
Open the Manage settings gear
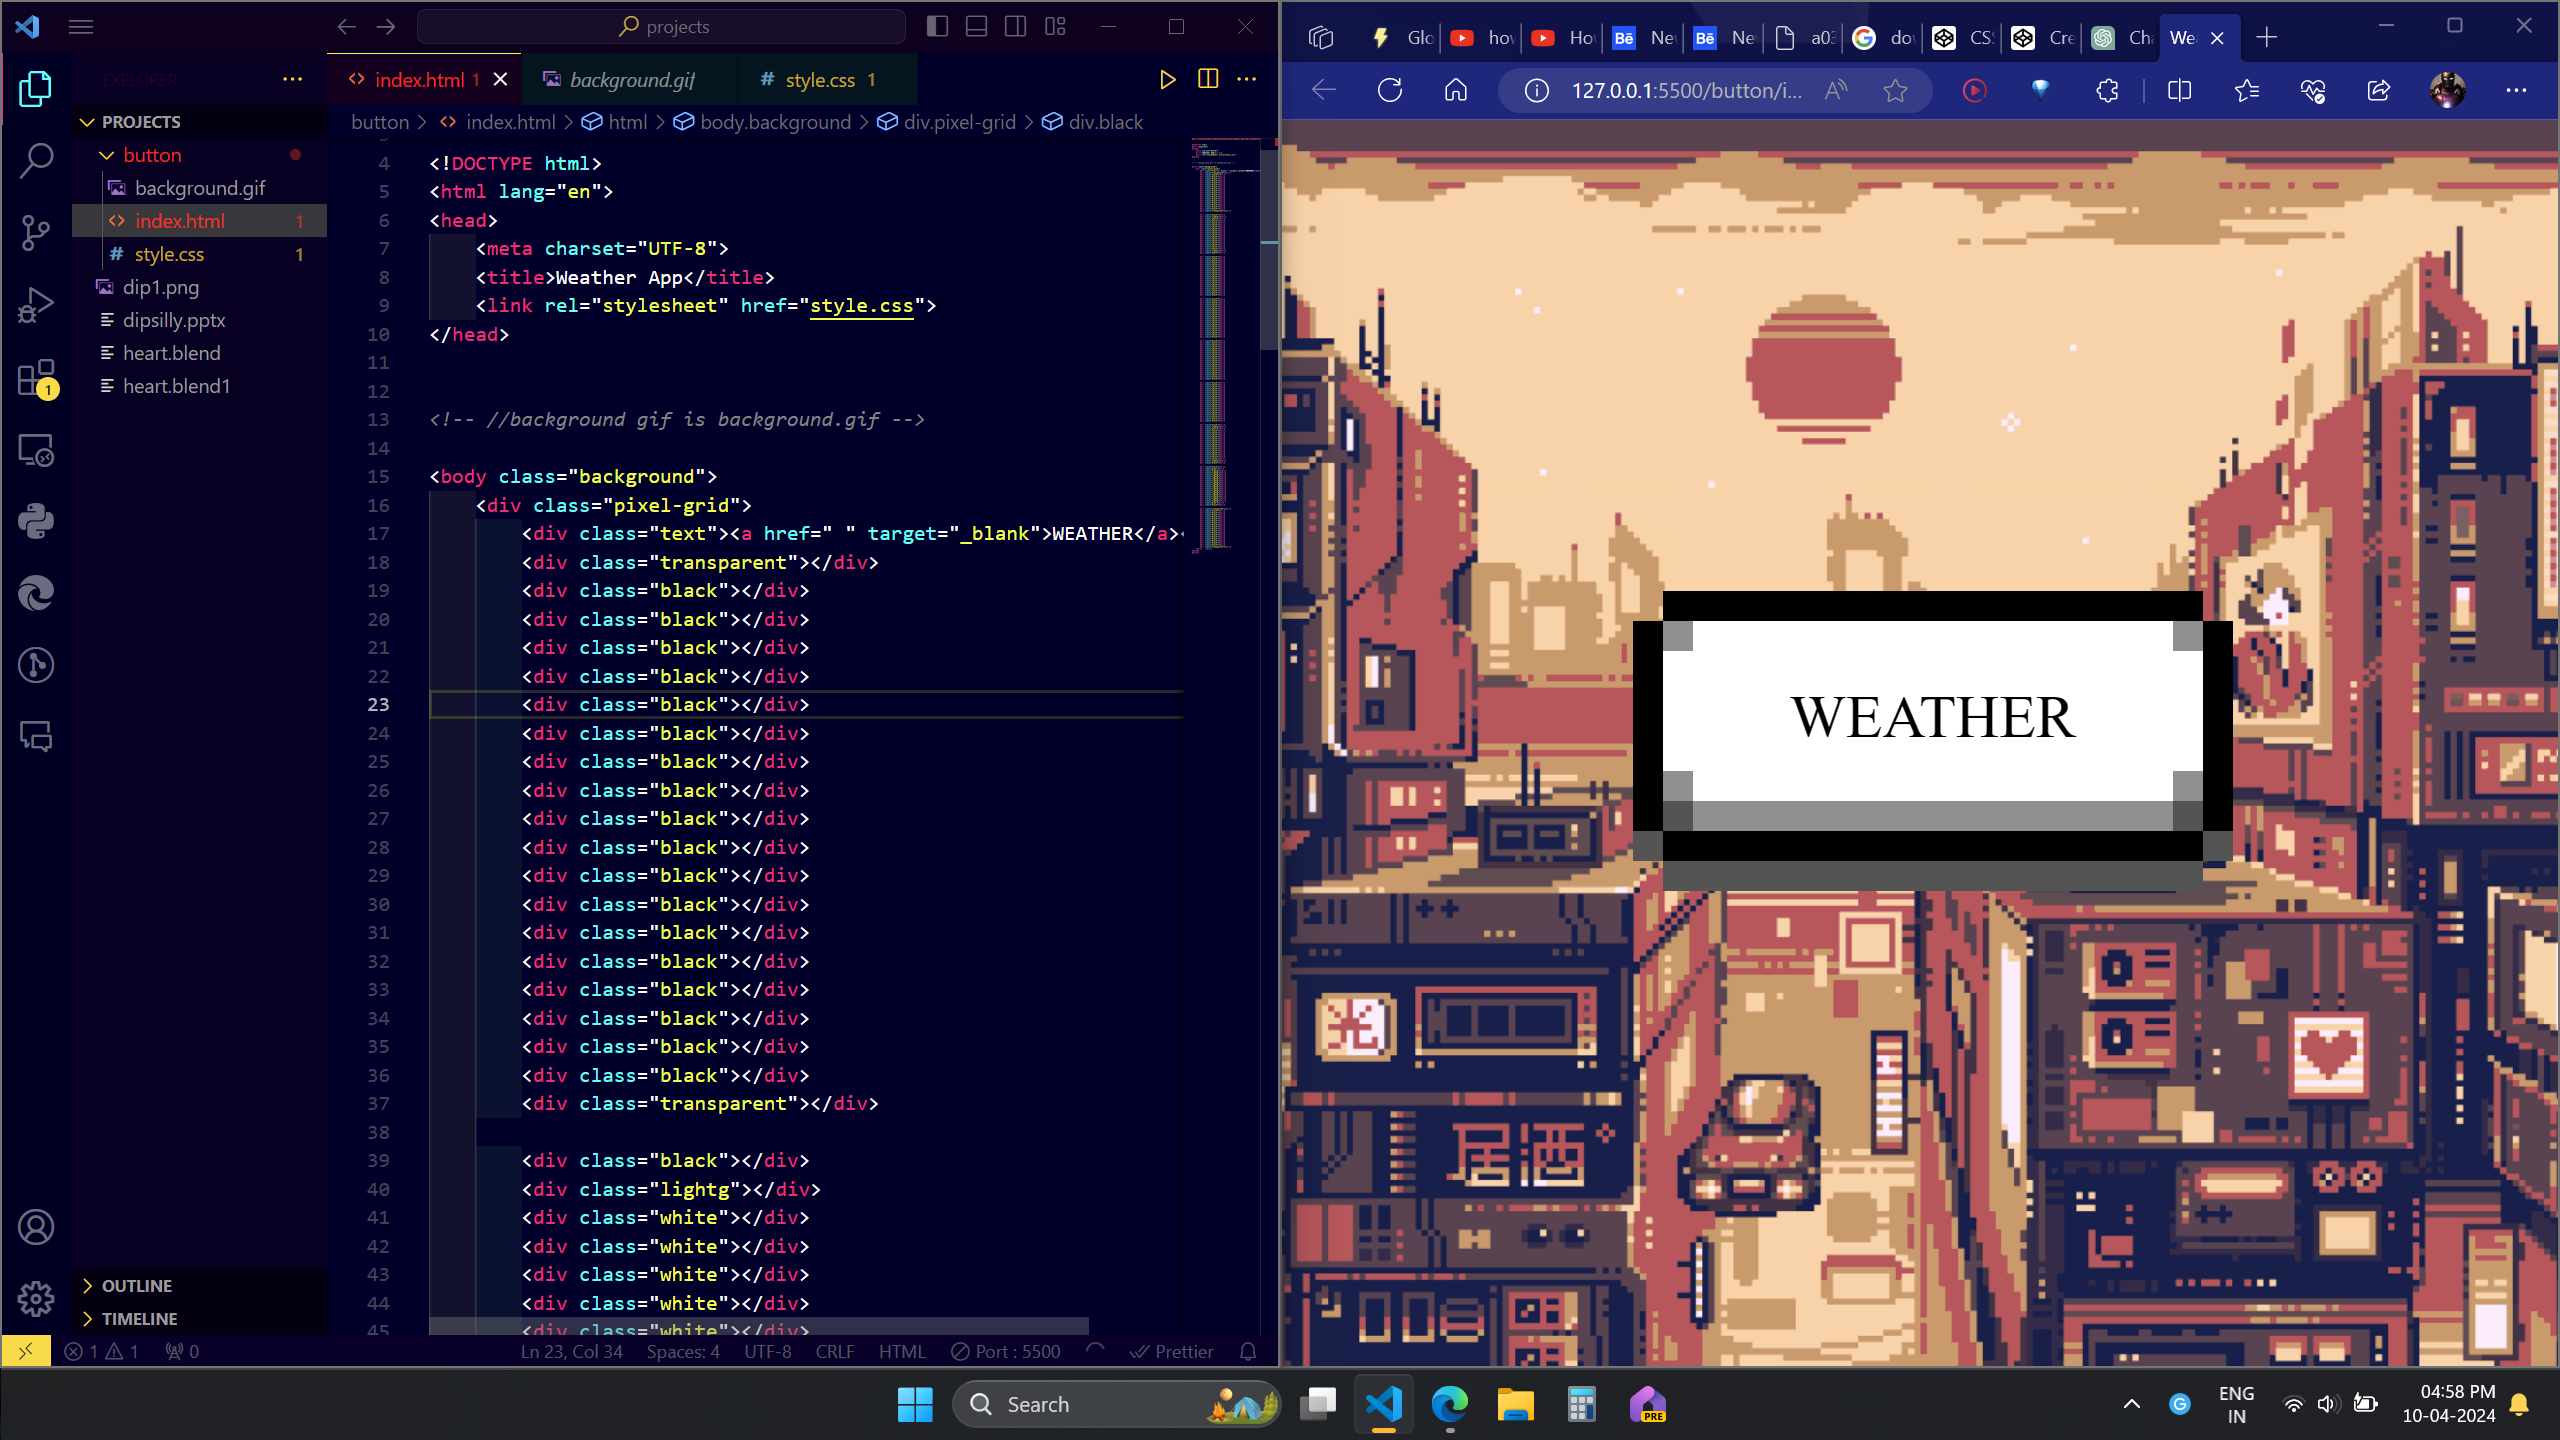tap(36, 1298)
